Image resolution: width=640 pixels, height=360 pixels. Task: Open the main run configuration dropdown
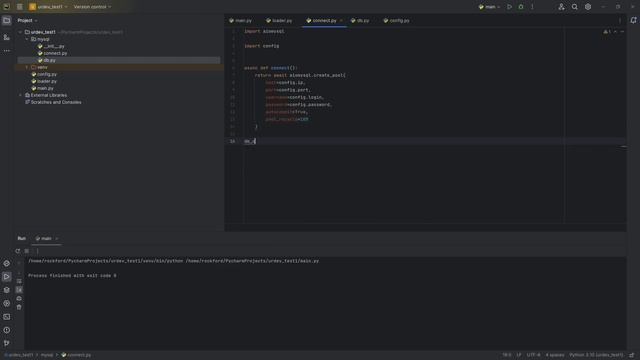pos(489,7)
